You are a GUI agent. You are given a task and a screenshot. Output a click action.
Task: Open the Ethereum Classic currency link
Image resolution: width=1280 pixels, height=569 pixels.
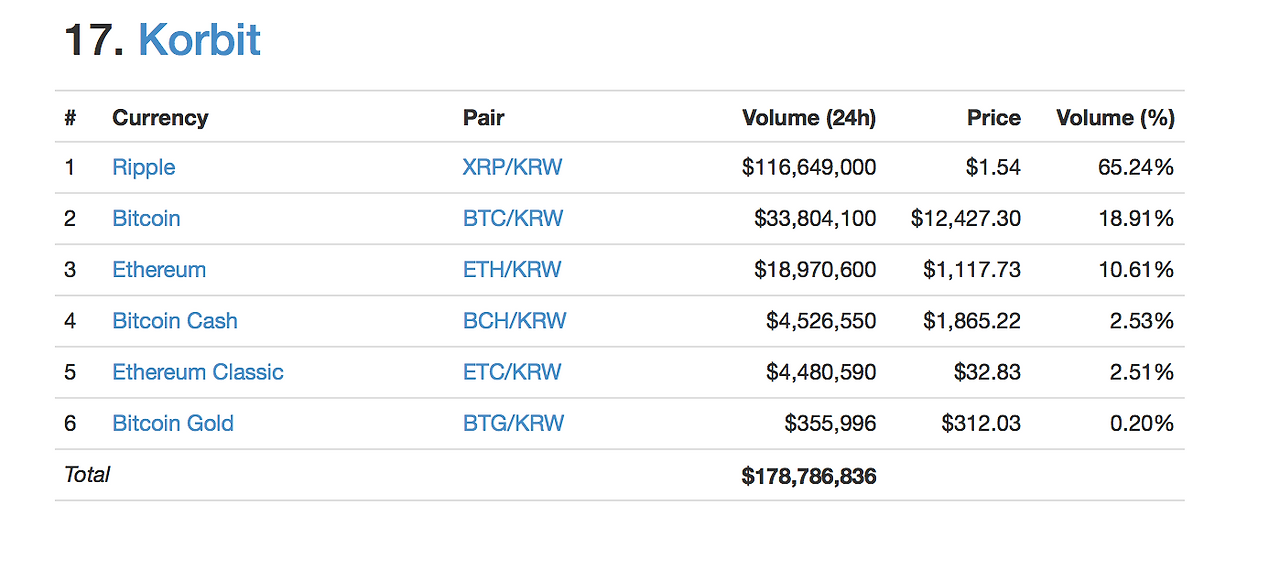[198, 372]
